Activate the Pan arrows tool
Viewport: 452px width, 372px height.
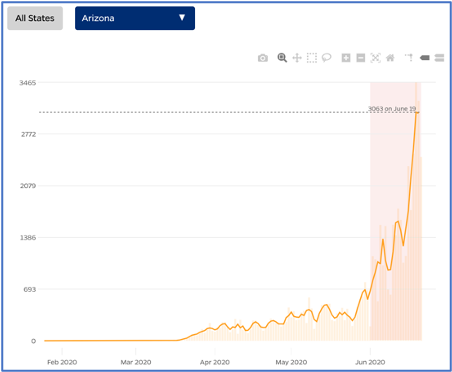[297, 58]
